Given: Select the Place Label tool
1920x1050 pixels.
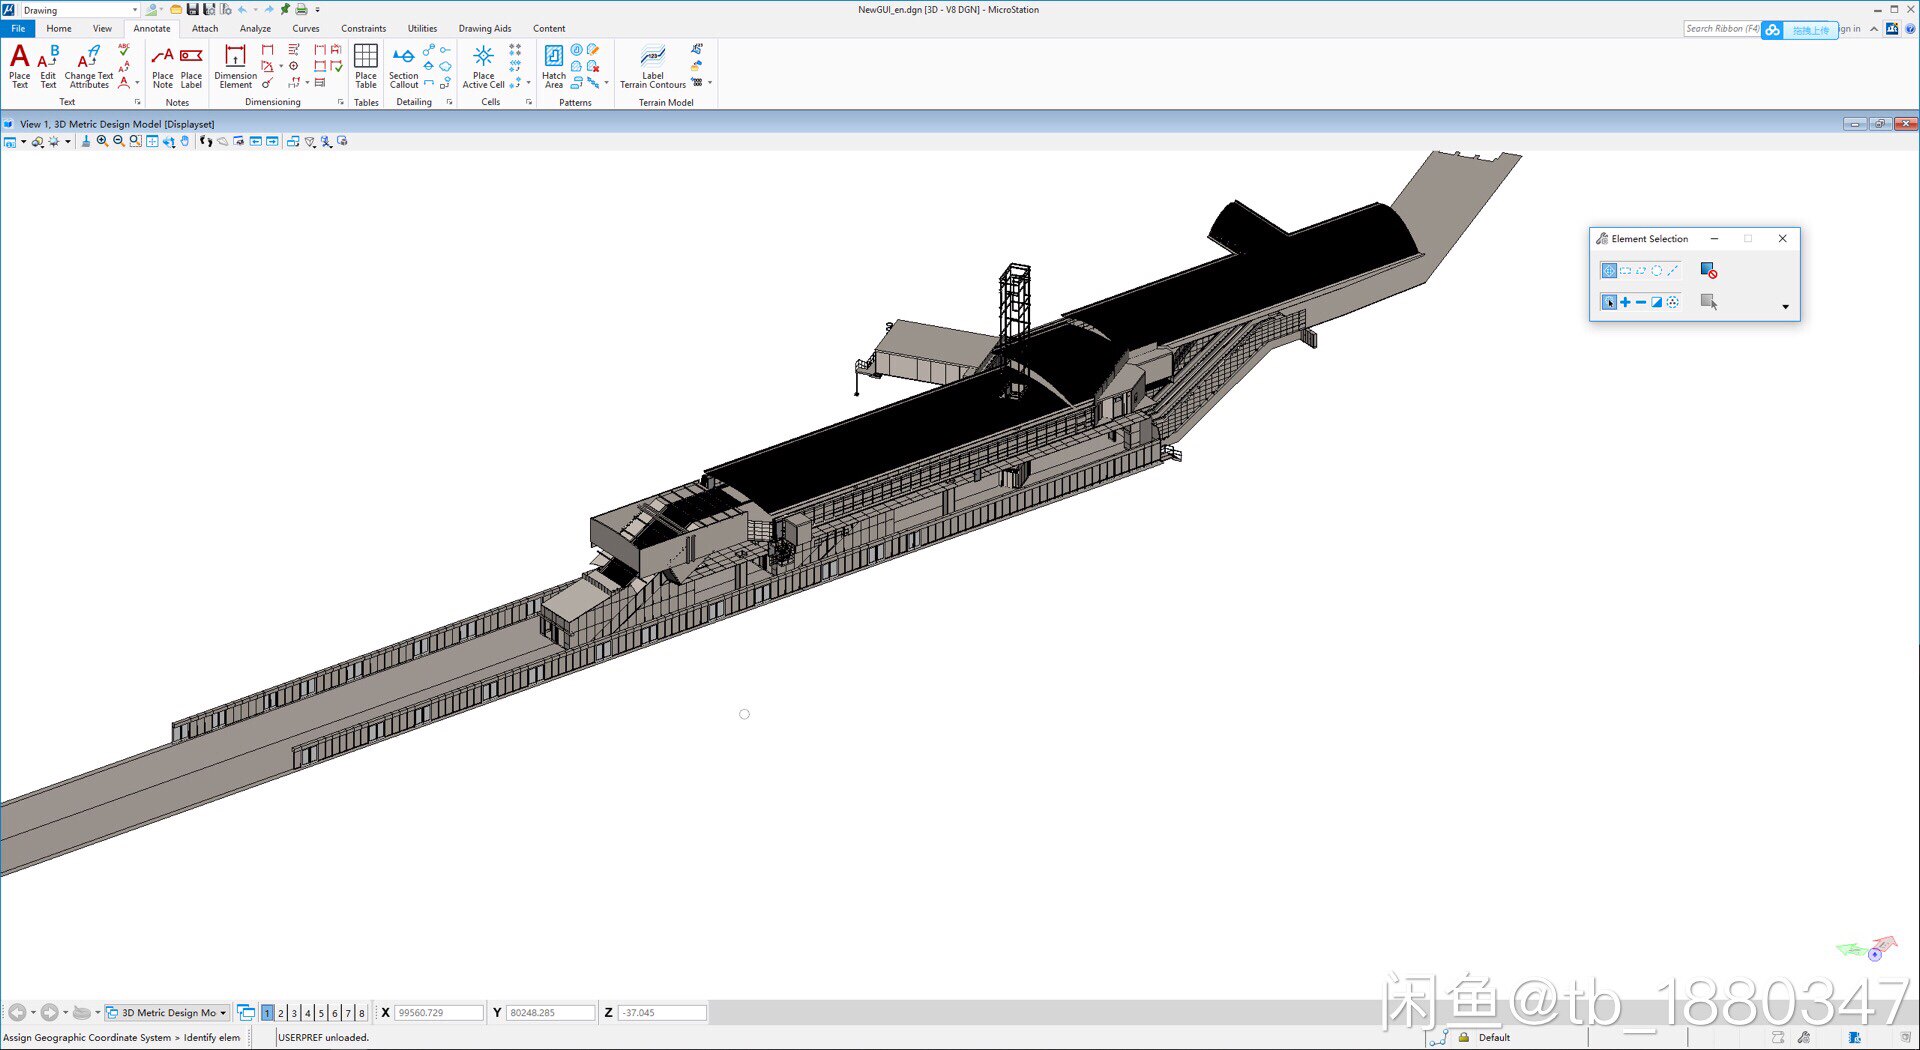Looking at the screenshot, I should pyautogui.click(x=191, y=66).
